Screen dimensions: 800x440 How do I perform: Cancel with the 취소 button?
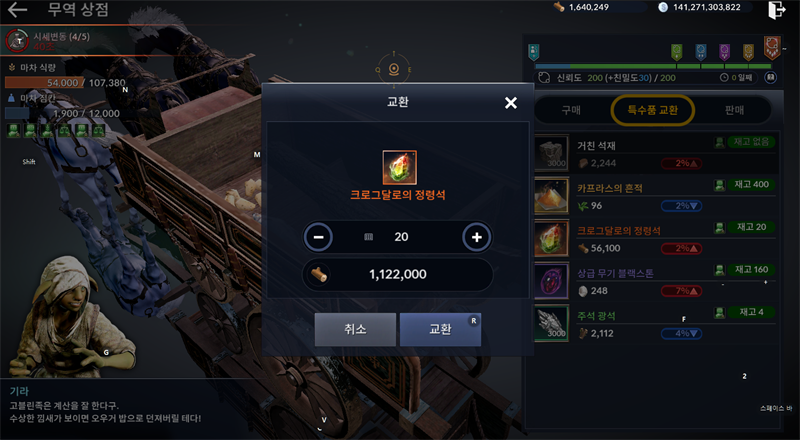click(x=355, y=329)
